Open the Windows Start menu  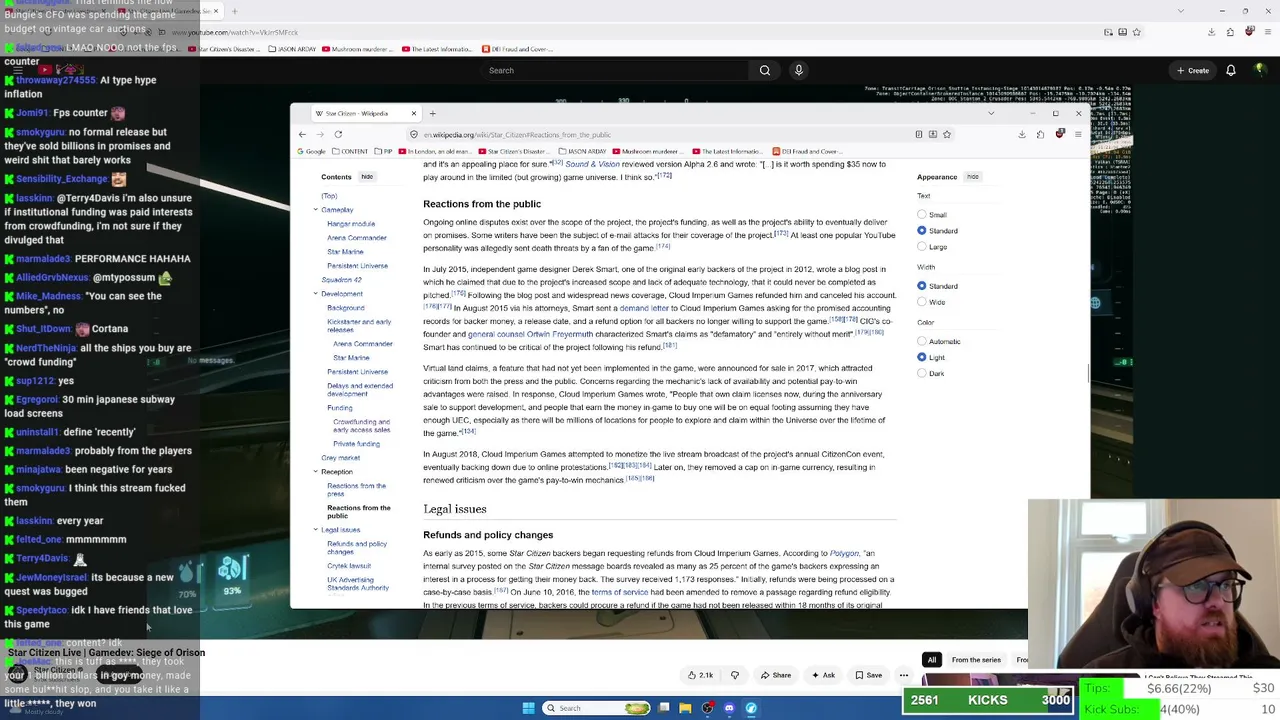point(528,708)
